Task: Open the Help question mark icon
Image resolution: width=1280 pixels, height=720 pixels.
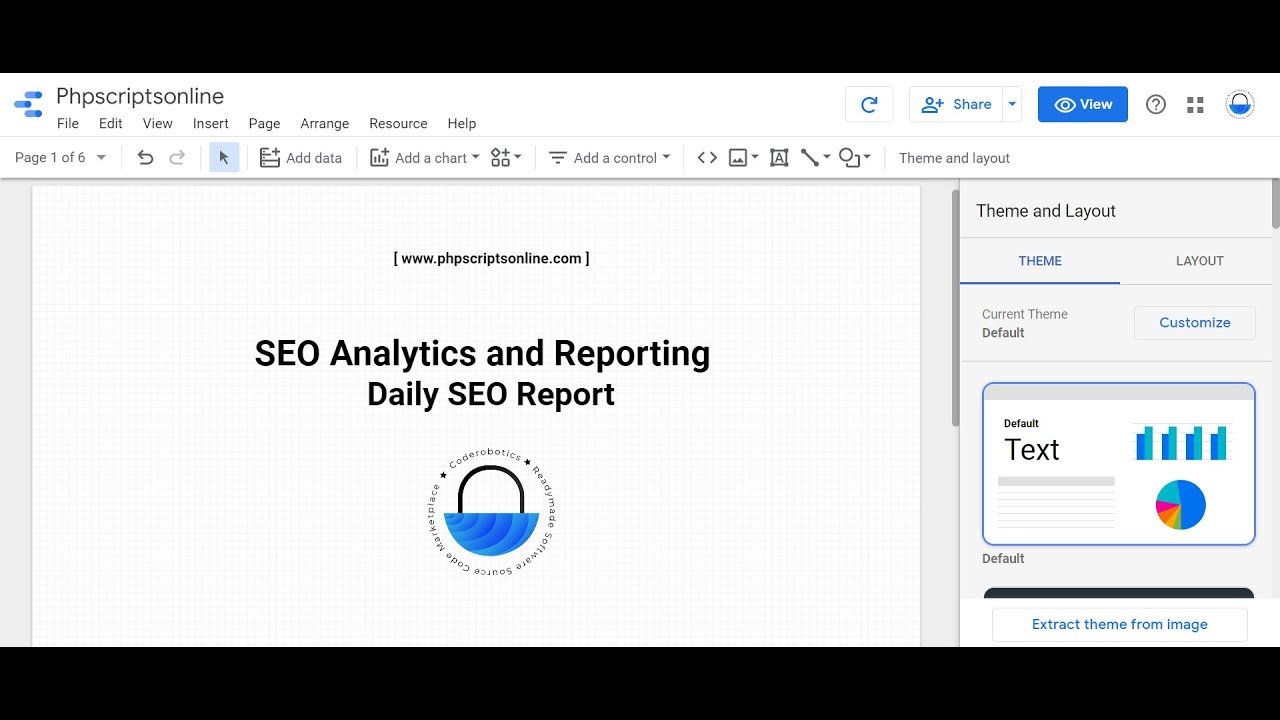Action: [1156, 104]
